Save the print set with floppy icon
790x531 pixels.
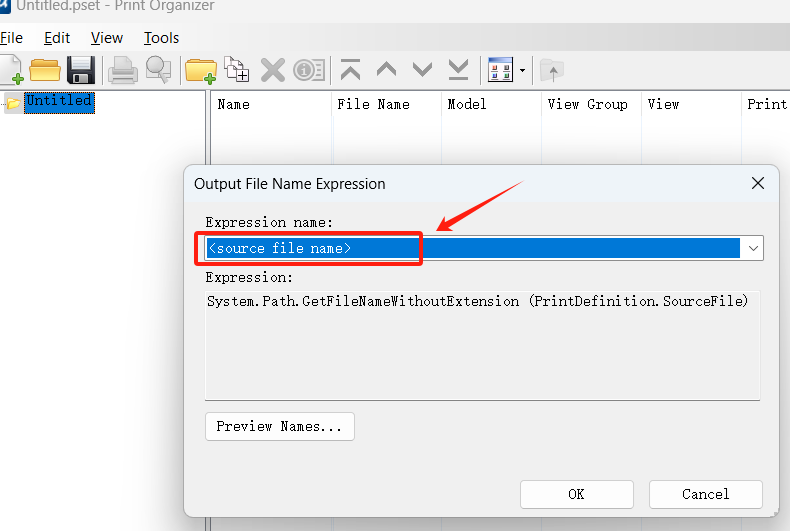coord(80,70)
